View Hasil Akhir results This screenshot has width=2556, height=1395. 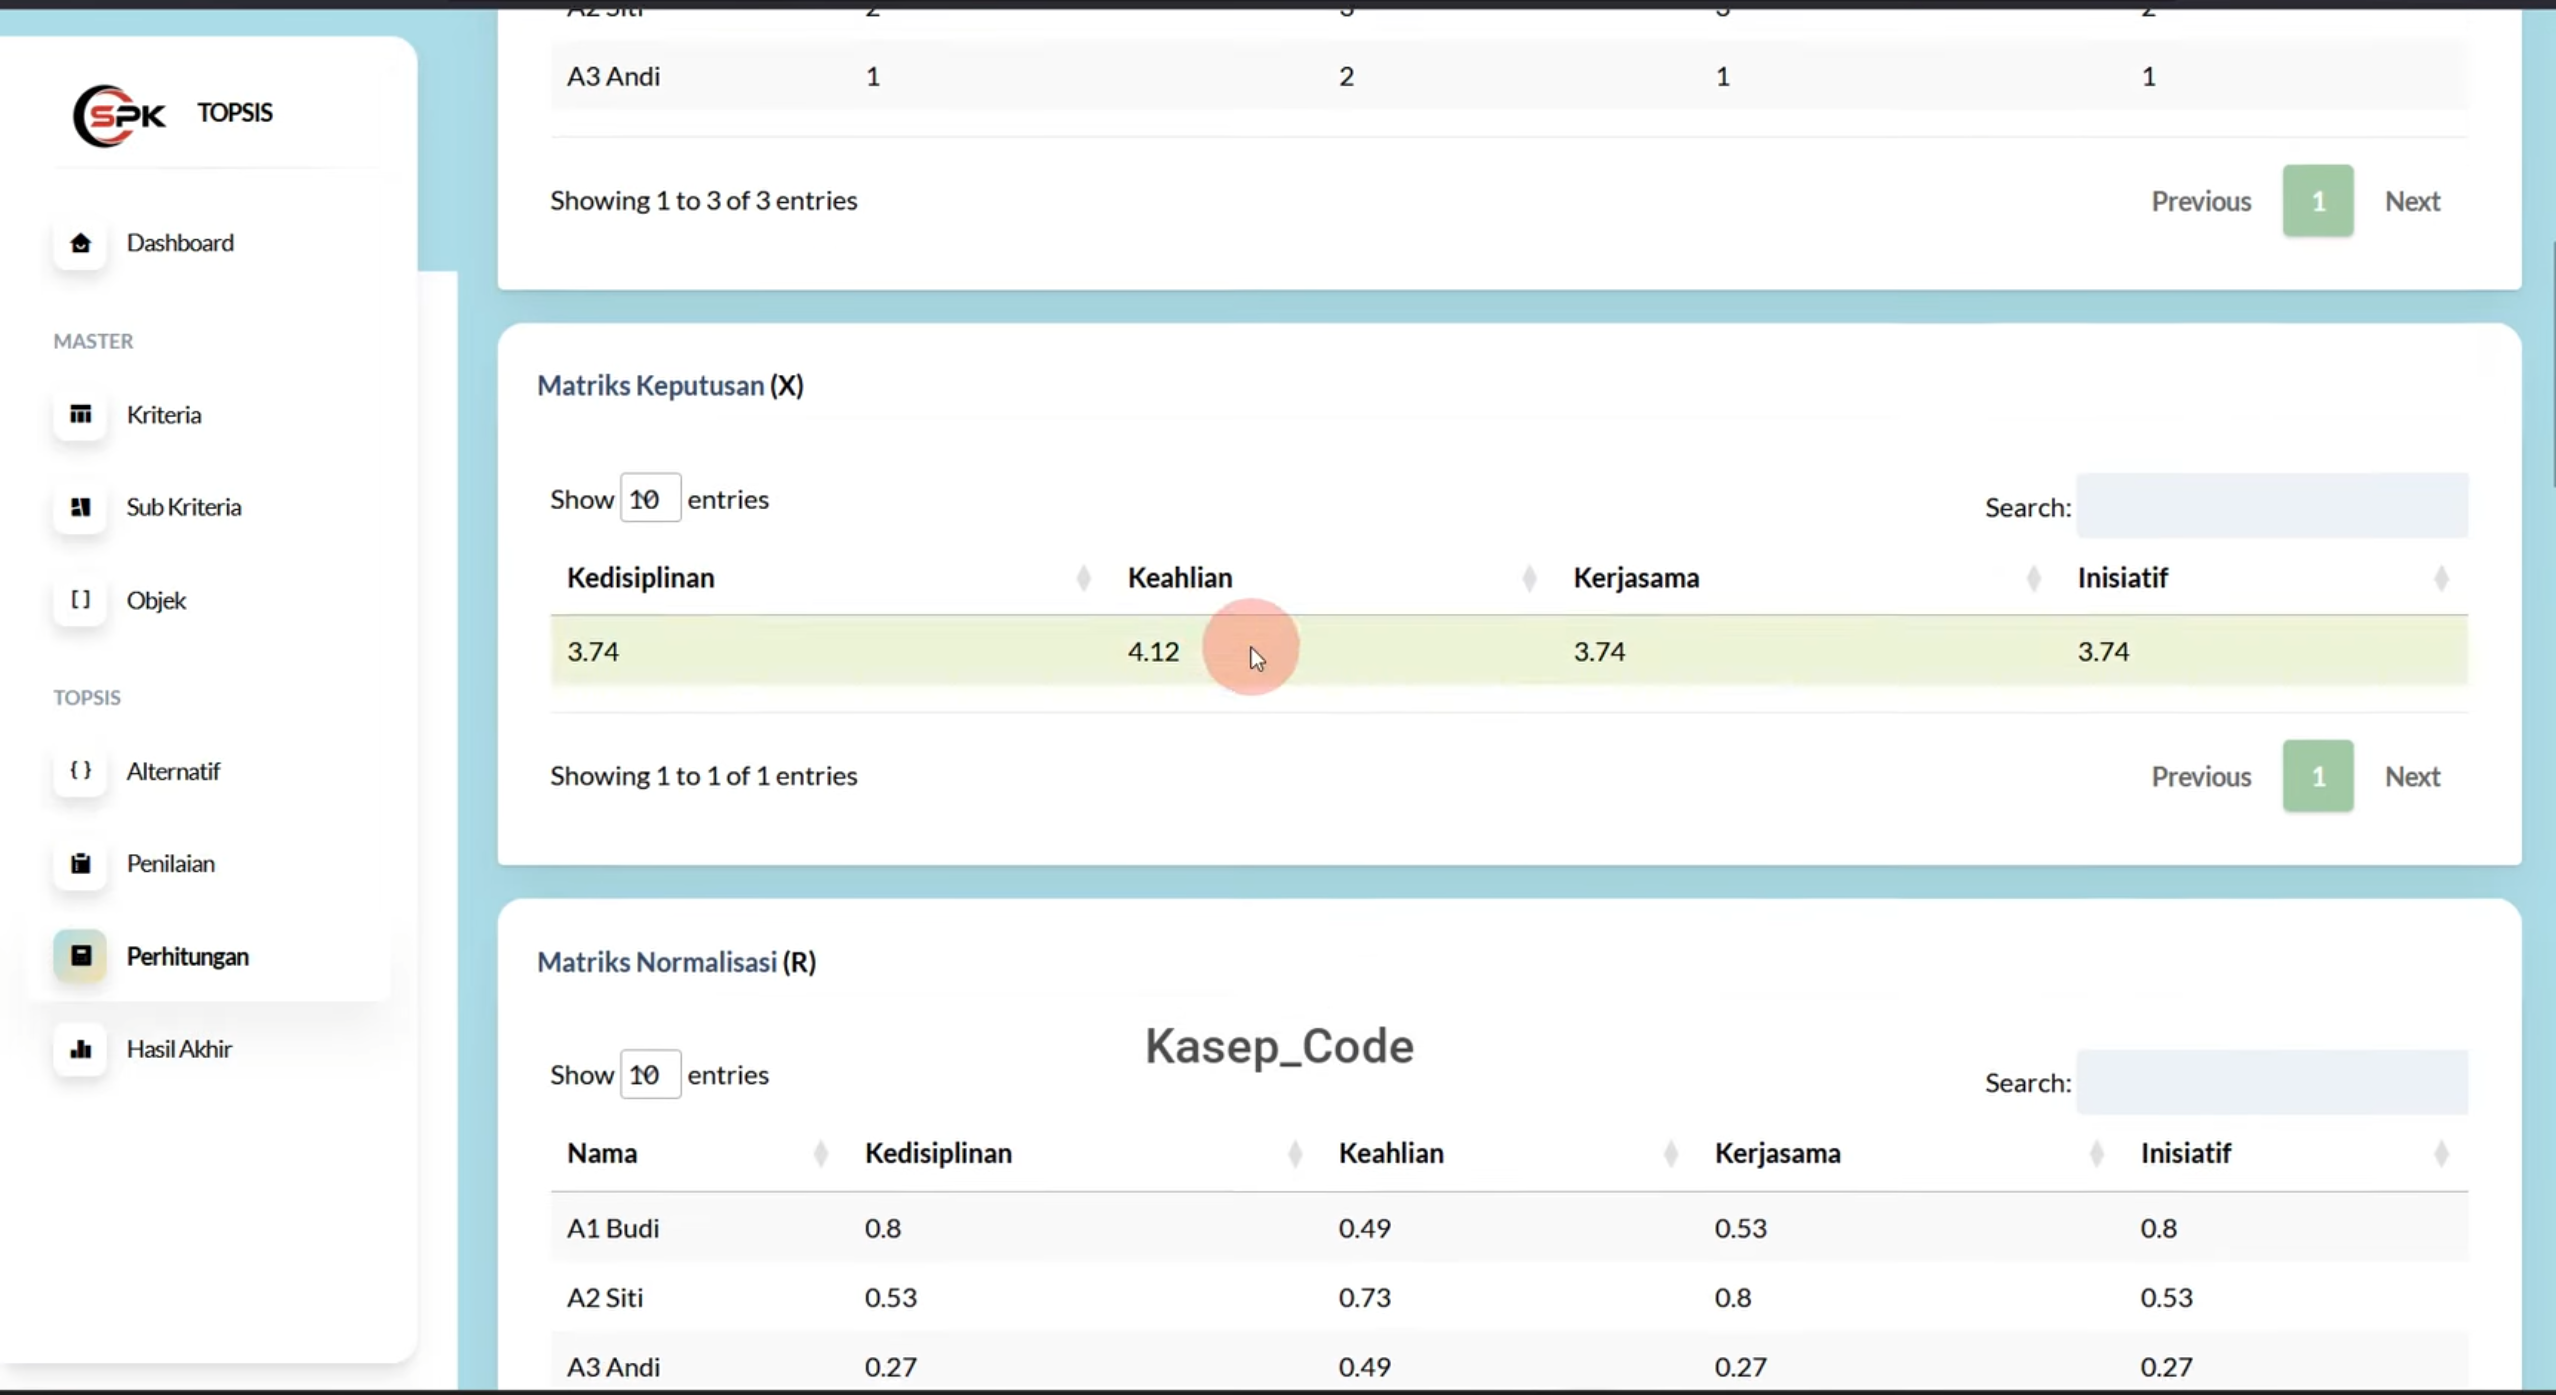click(x=179, y=1049)
